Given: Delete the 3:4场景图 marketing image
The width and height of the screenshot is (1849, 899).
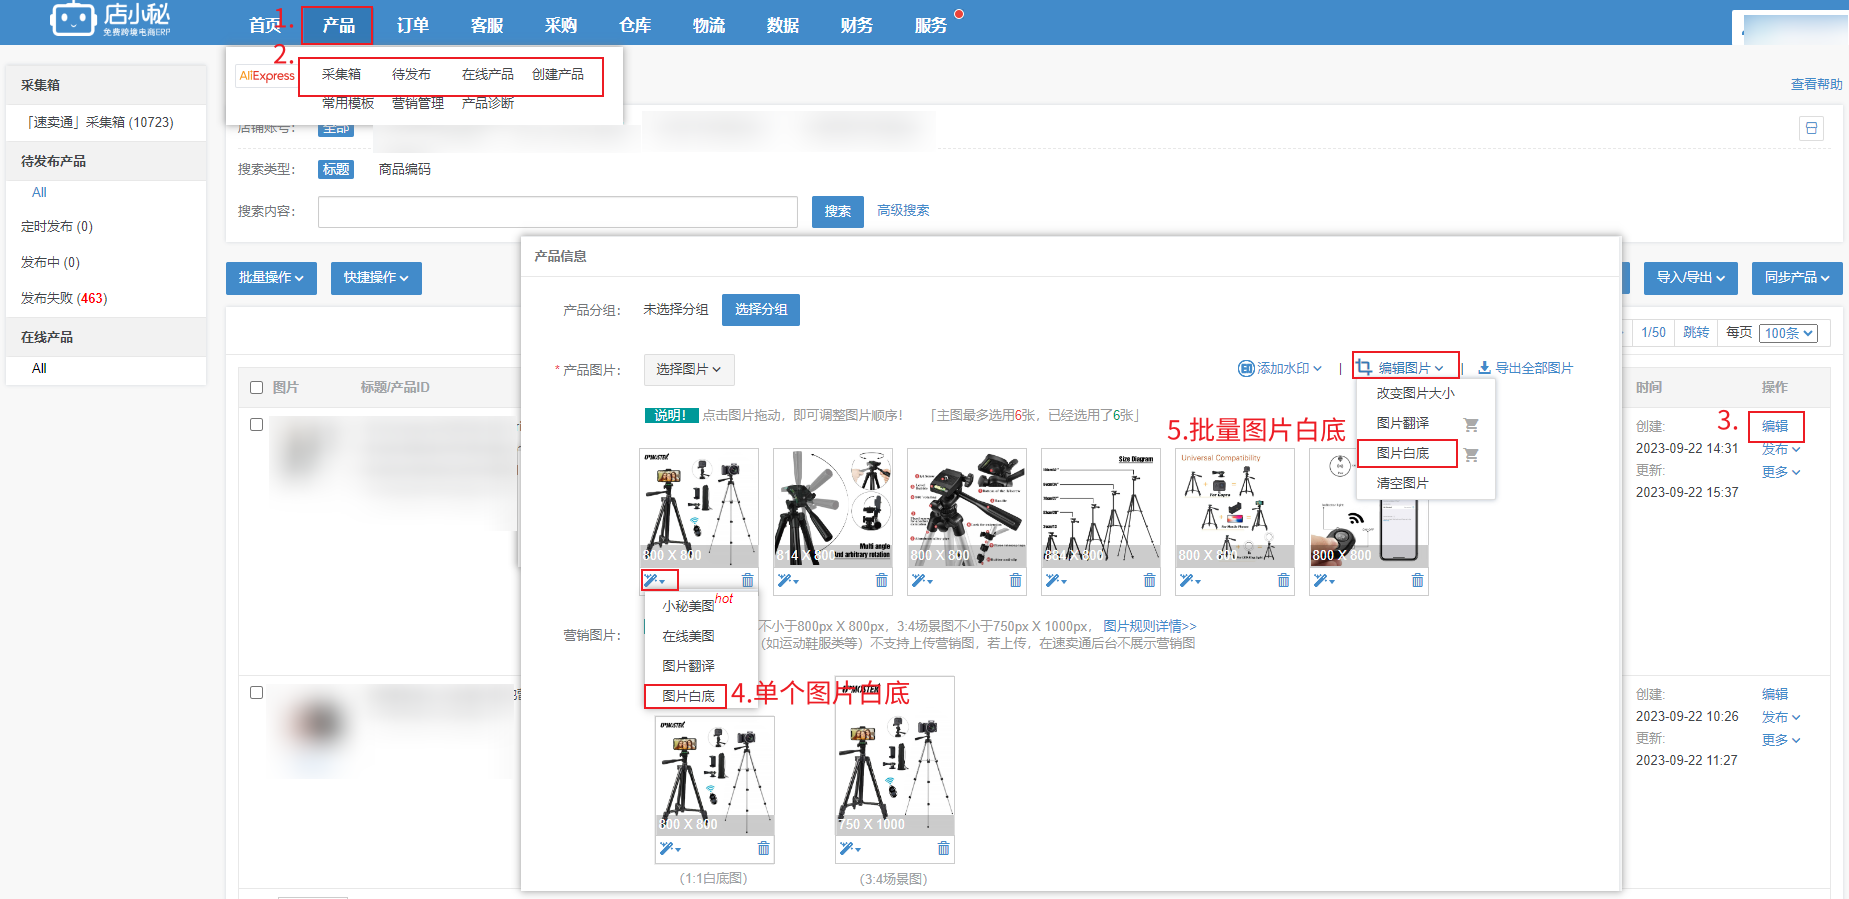Looking at the screenshot, I should pyautogui.click(x=943, y=848).
